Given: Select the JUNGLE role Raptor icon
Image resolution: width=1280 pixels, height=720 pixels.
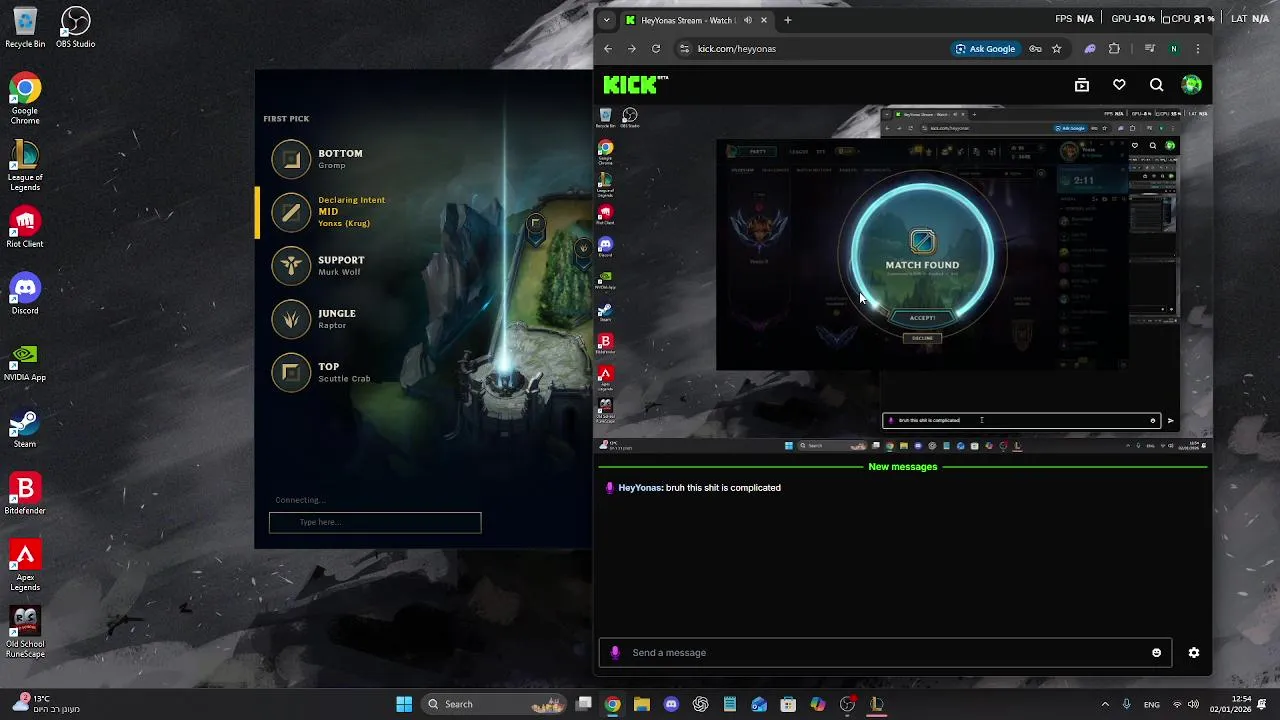Looking at the screenshot, I should [x=292, y=319].
